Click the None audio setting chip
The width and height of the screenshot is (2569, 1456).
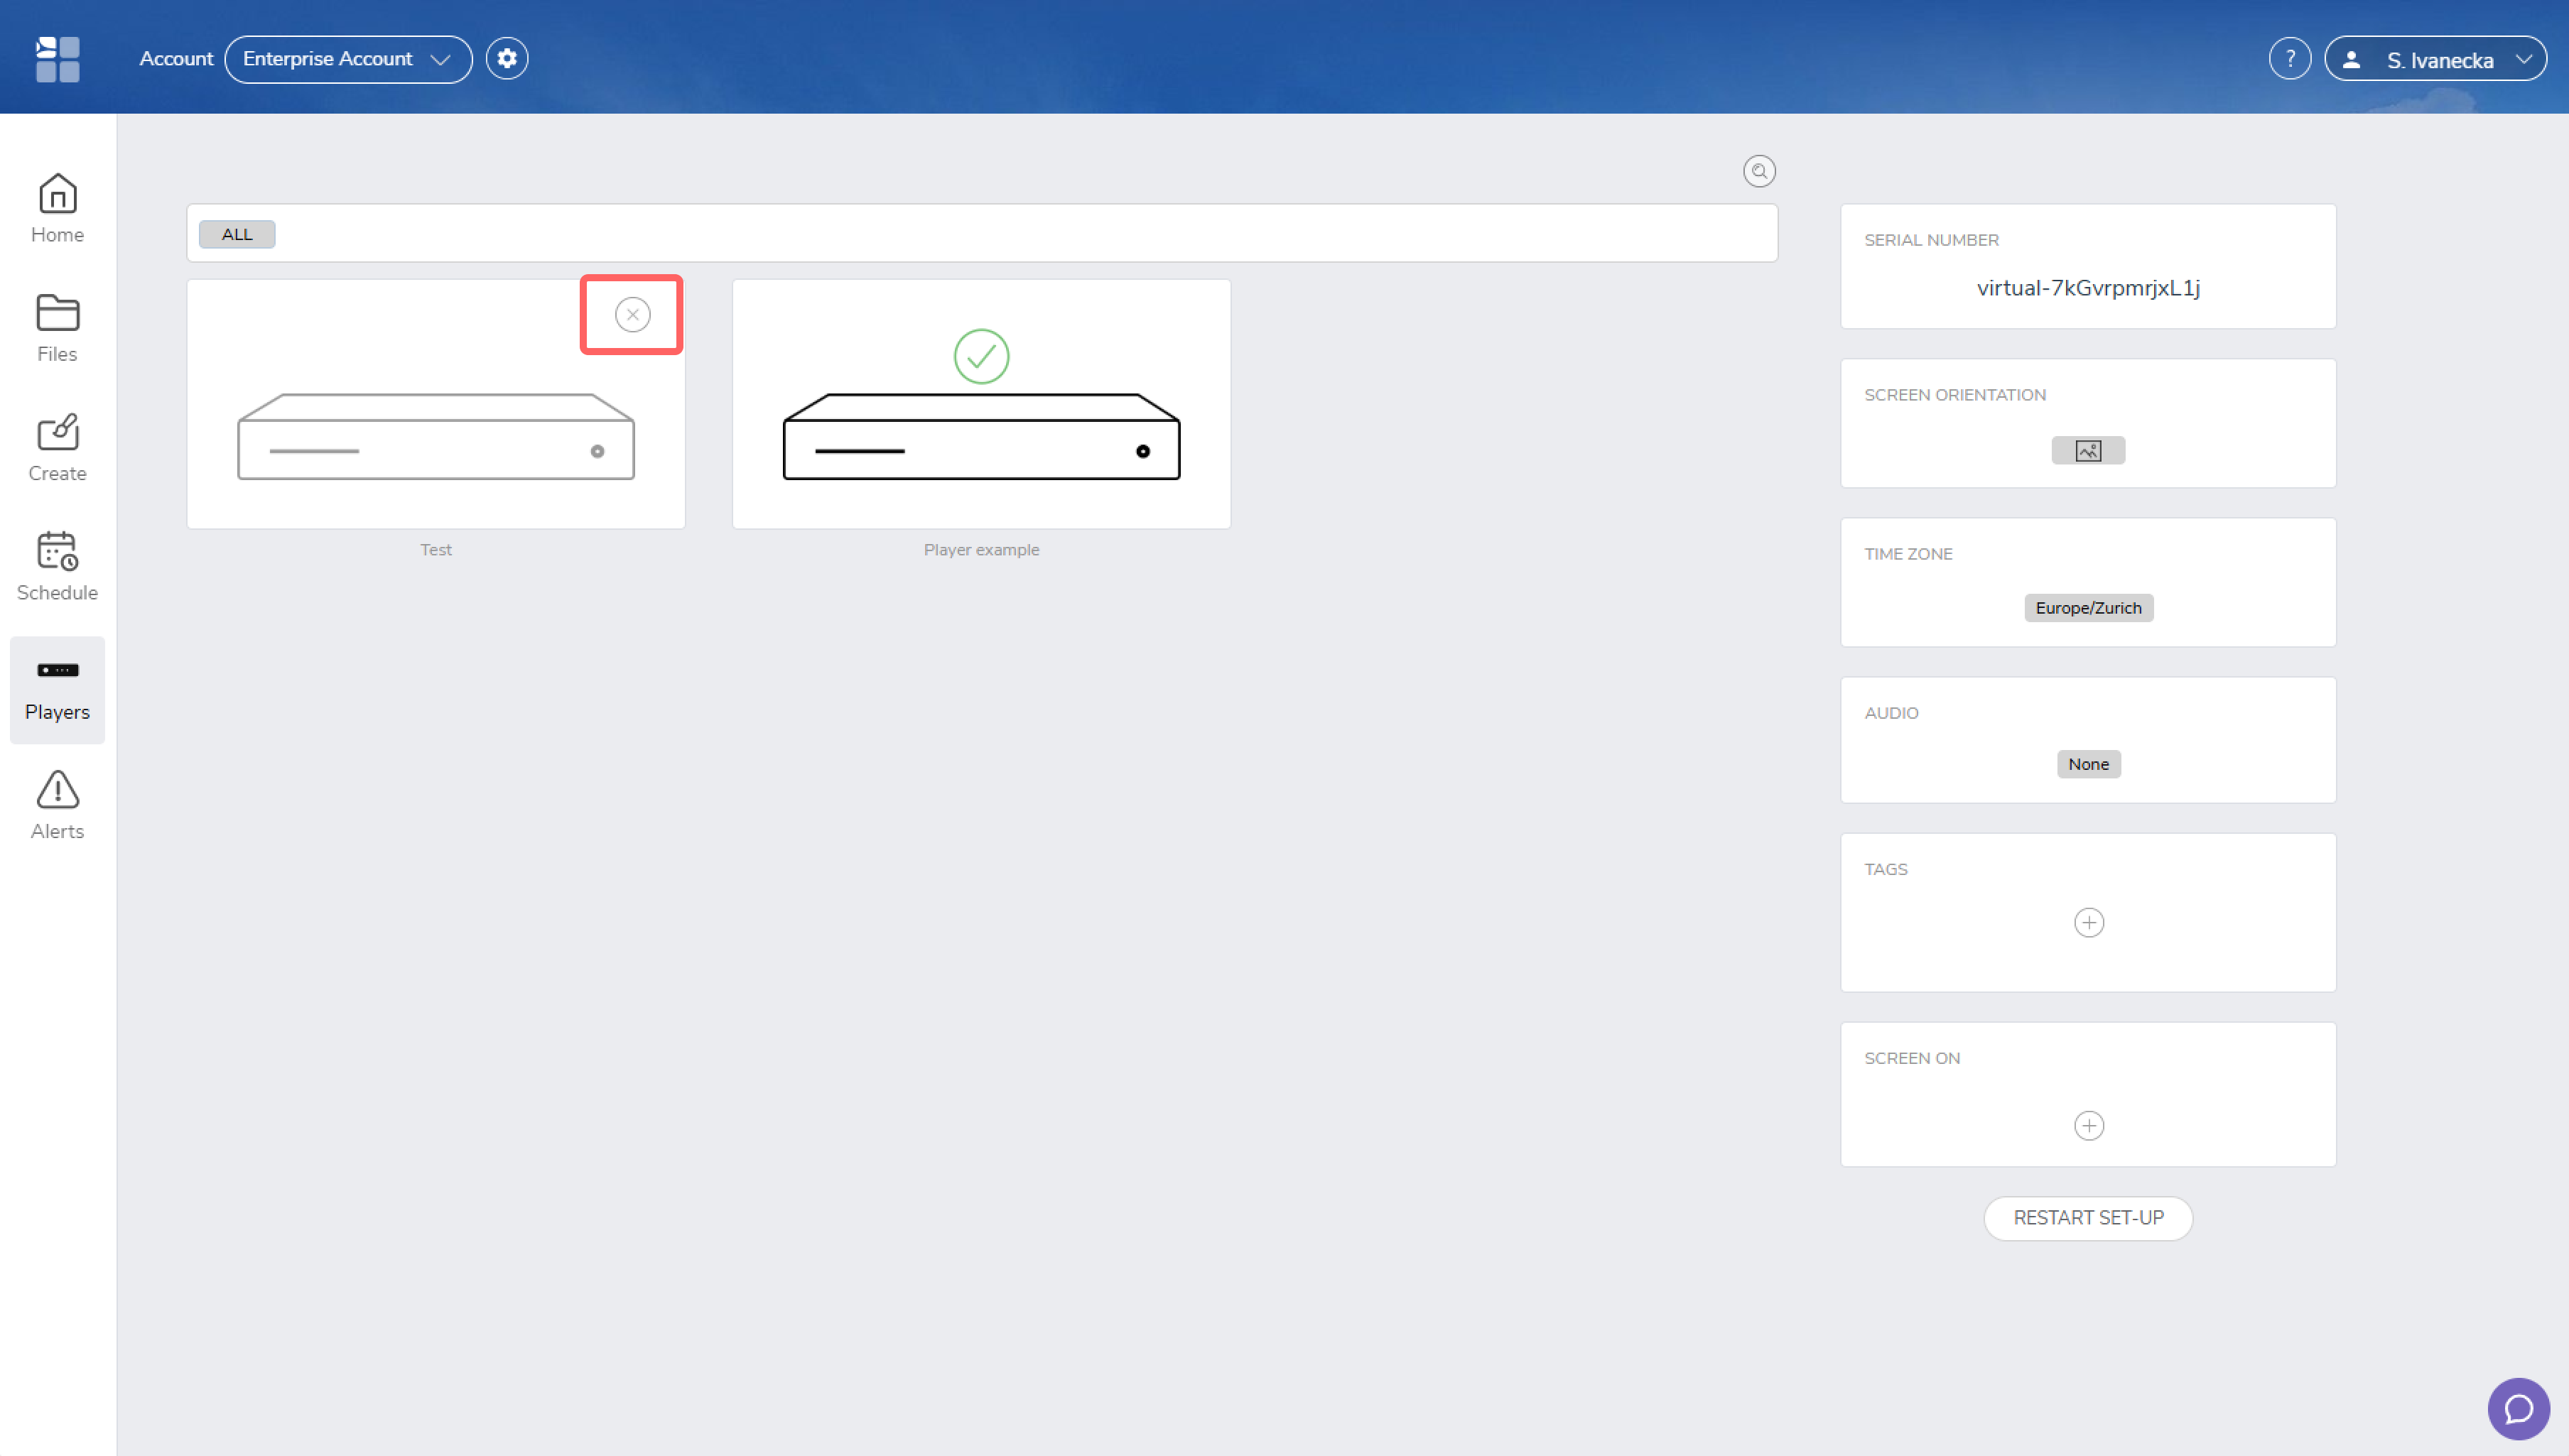2088,764
